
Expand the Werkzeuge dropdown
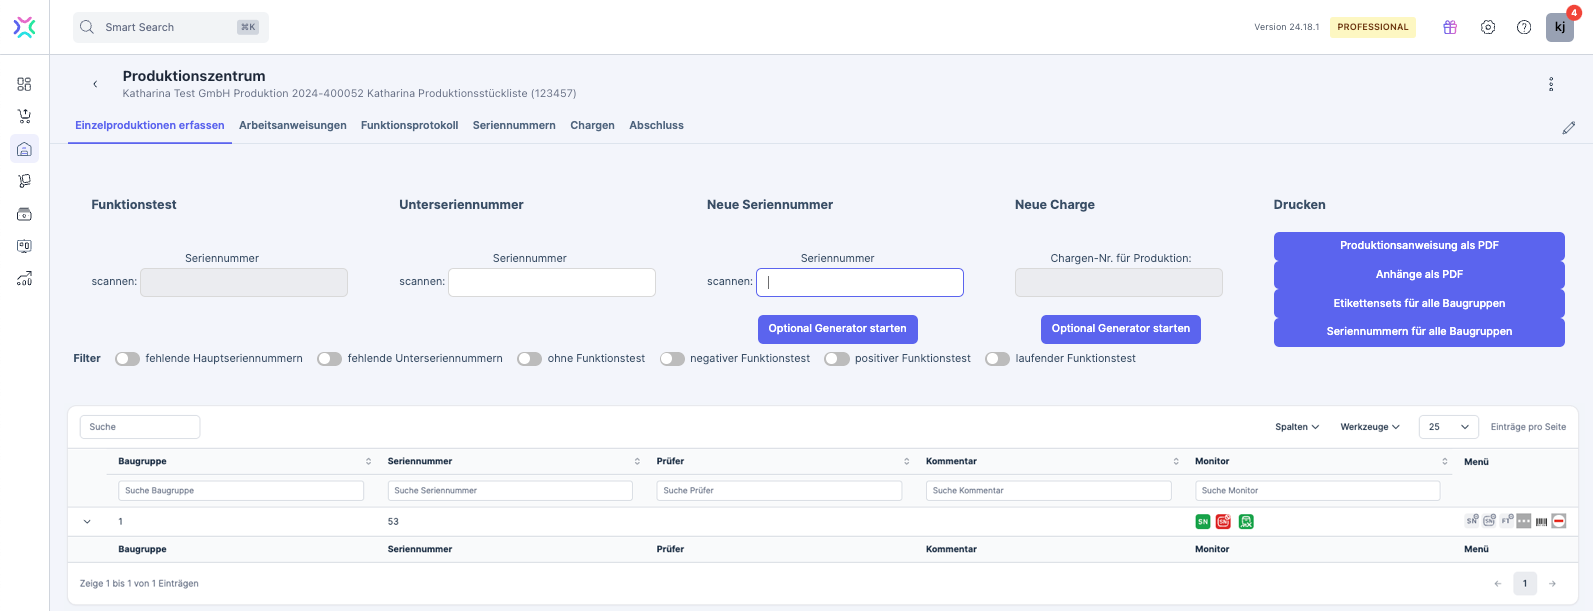[1369, 427]
